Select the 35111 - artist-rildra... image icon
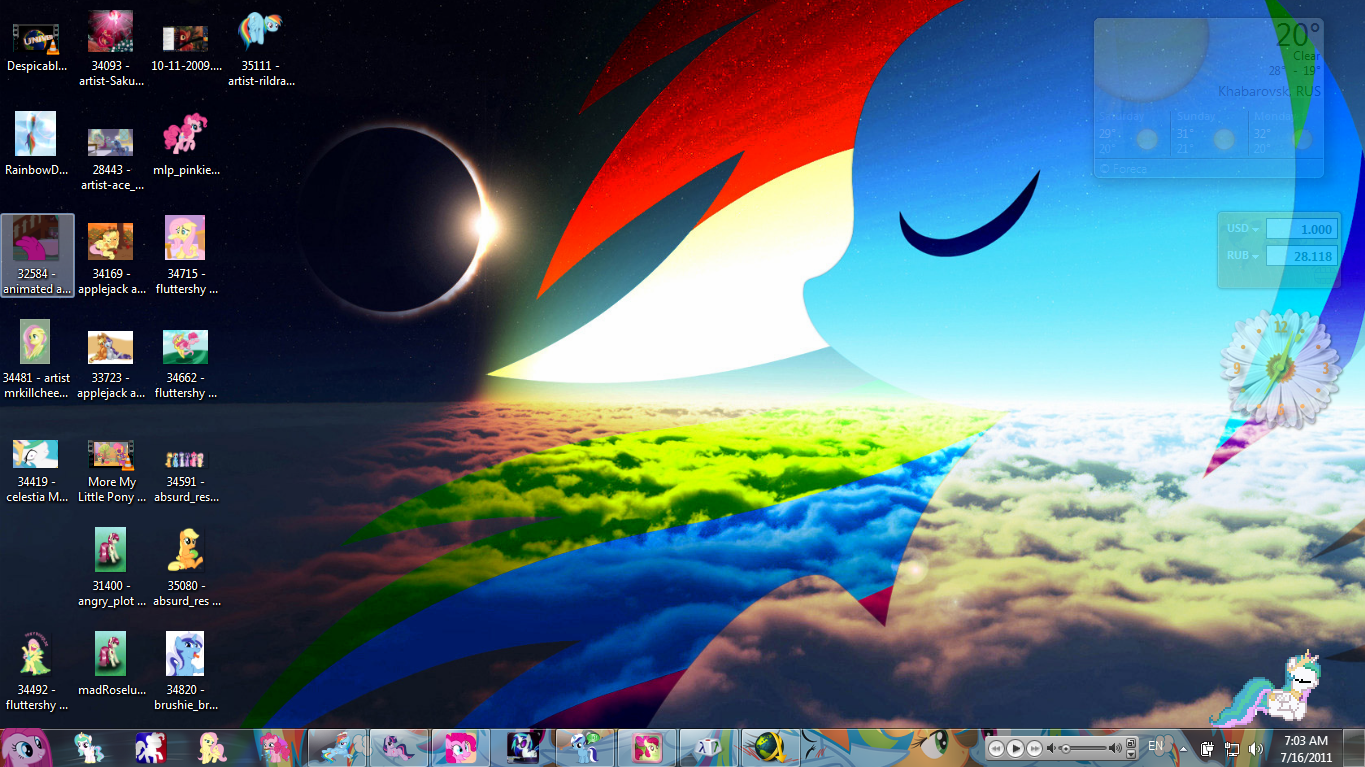Image resolution: width=1365 pixels, height=767 pixels. coord(261,50)
